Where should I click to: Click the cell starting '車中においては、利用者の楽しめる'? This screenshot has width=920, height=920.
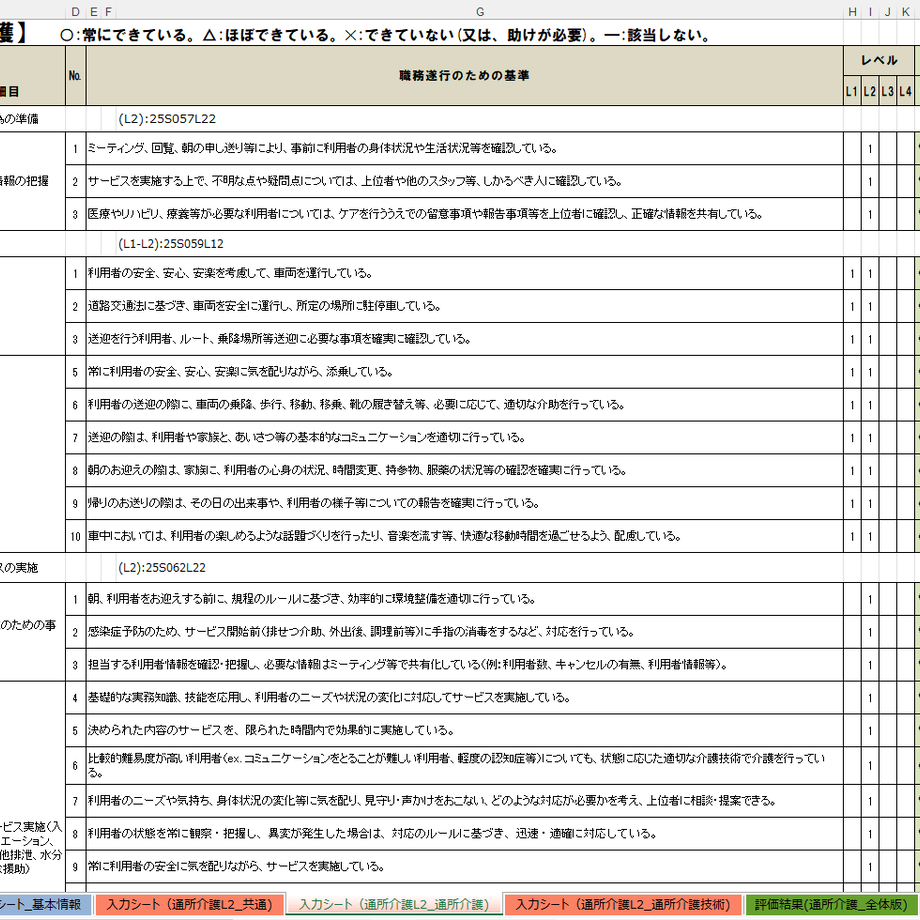tap(465, 536)
